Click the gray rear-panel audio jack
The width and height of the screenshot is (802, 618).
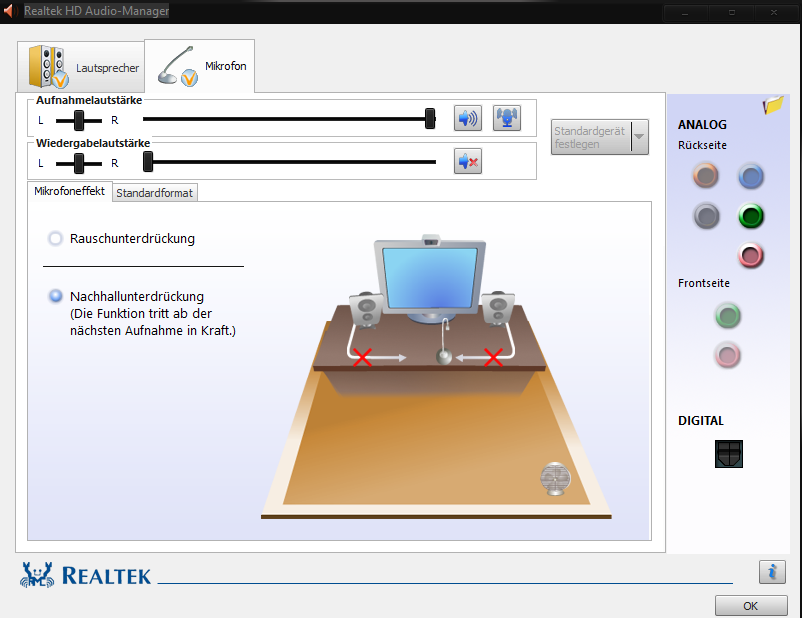(706, 215)
